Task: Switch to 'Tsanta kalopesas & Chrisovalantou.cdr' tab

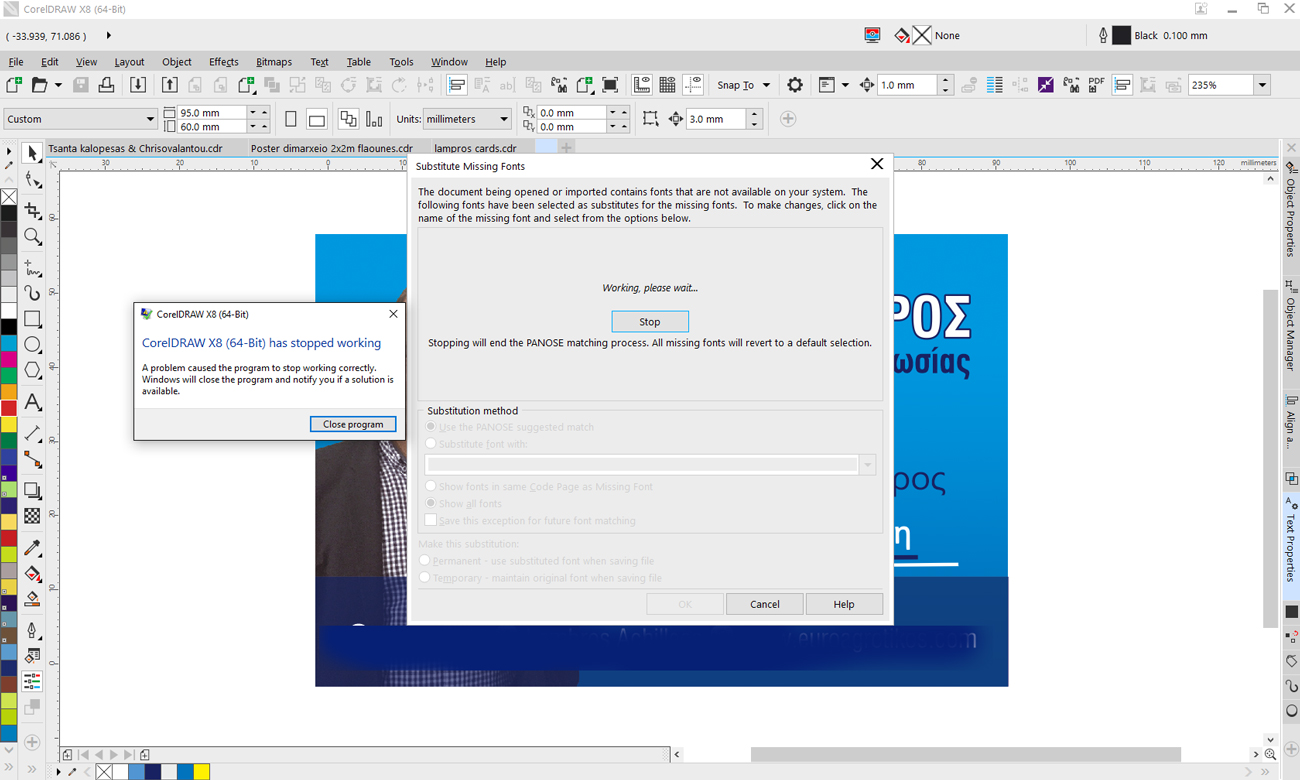Action: click(x=135, y=148)
